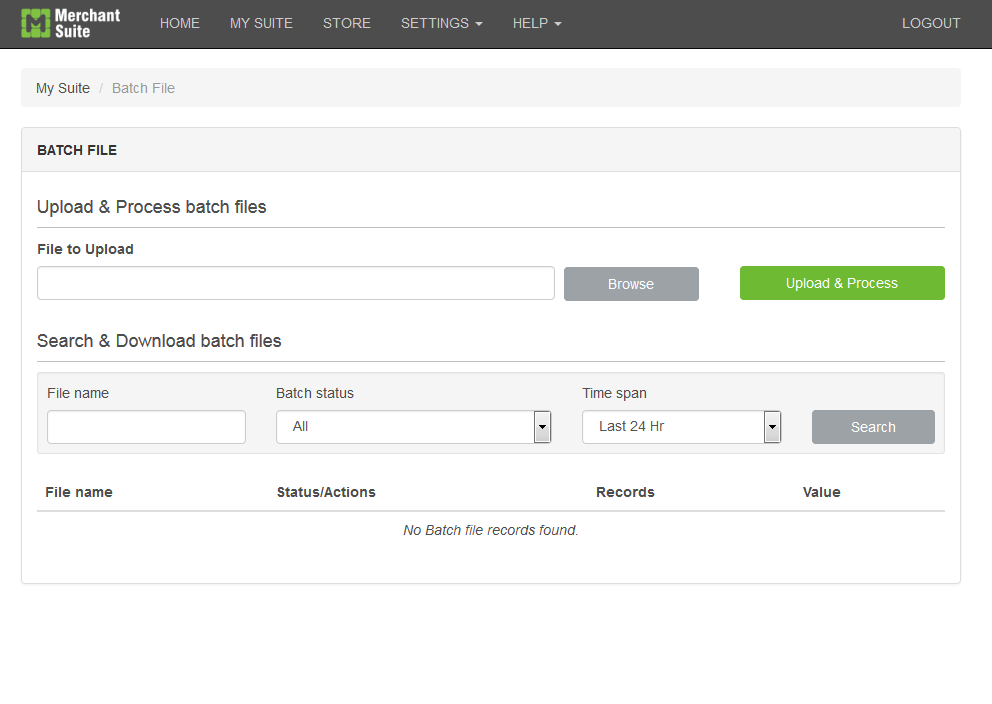Click the LOGOUT link
Image resolution: width=992 pixels, height=704 pixels.
pos(931,23)
